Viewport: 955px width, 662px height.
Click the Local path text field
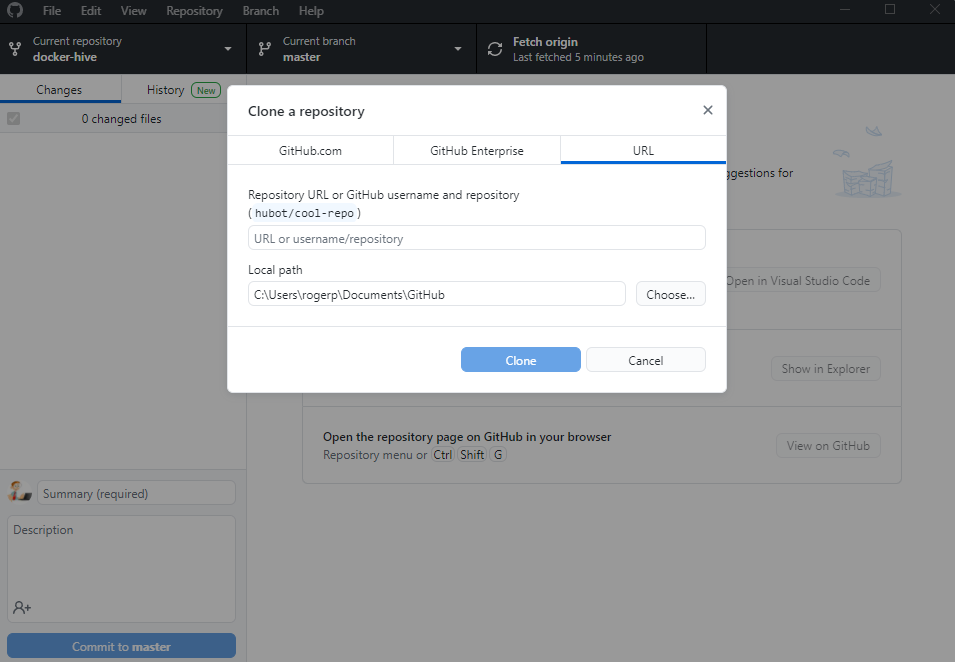click(436, 294)
